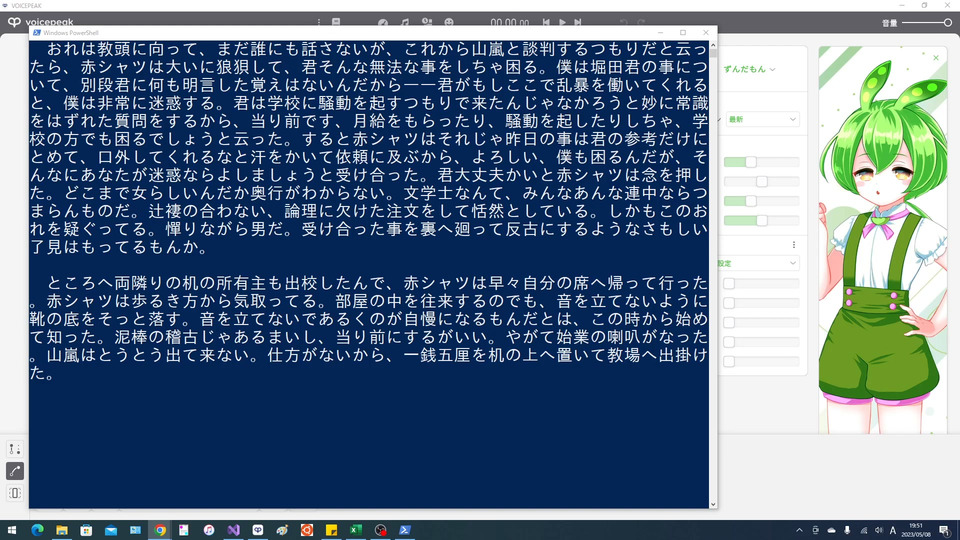Screen dimensions: 960x540
Task: Click the Windows PowerShell title bar icon
Action: pos(37,32)
